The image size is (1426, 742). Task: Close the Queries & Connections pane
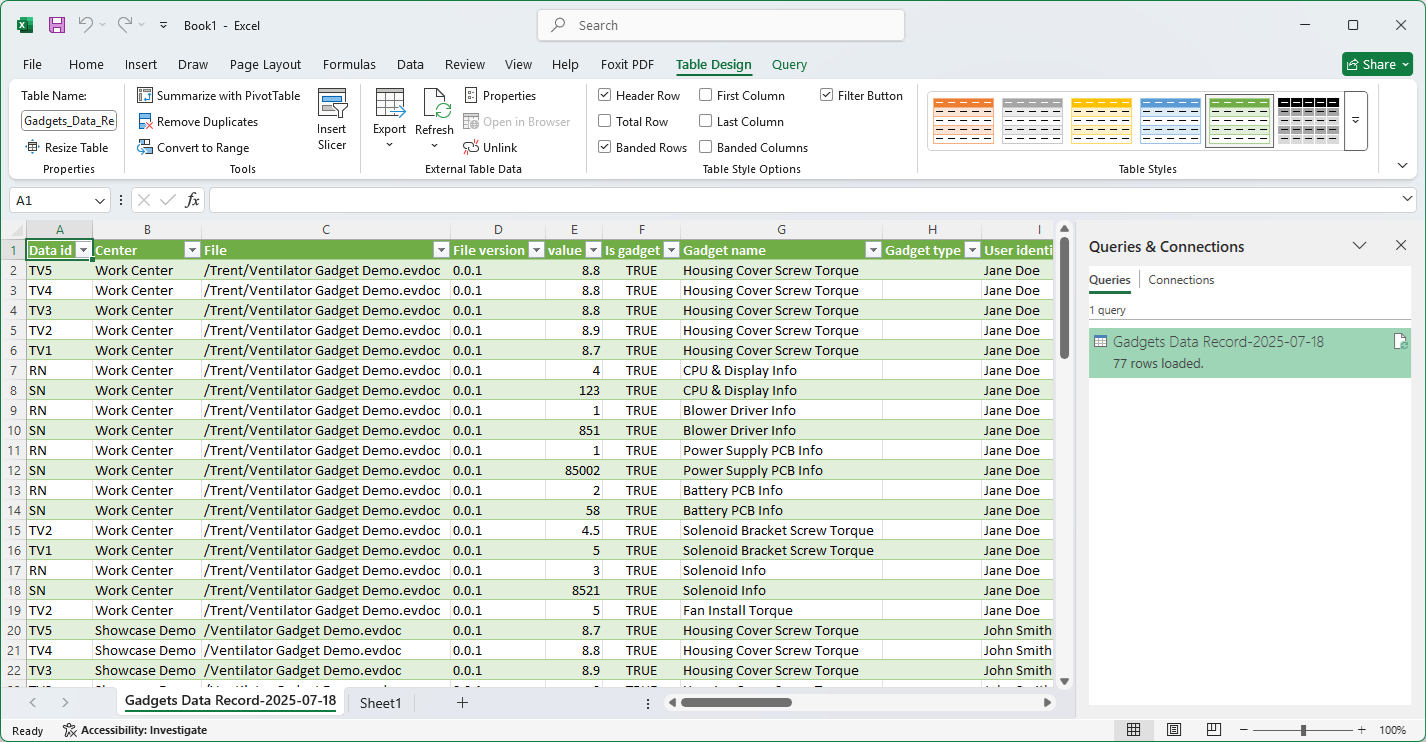[x=1401, y=246]
